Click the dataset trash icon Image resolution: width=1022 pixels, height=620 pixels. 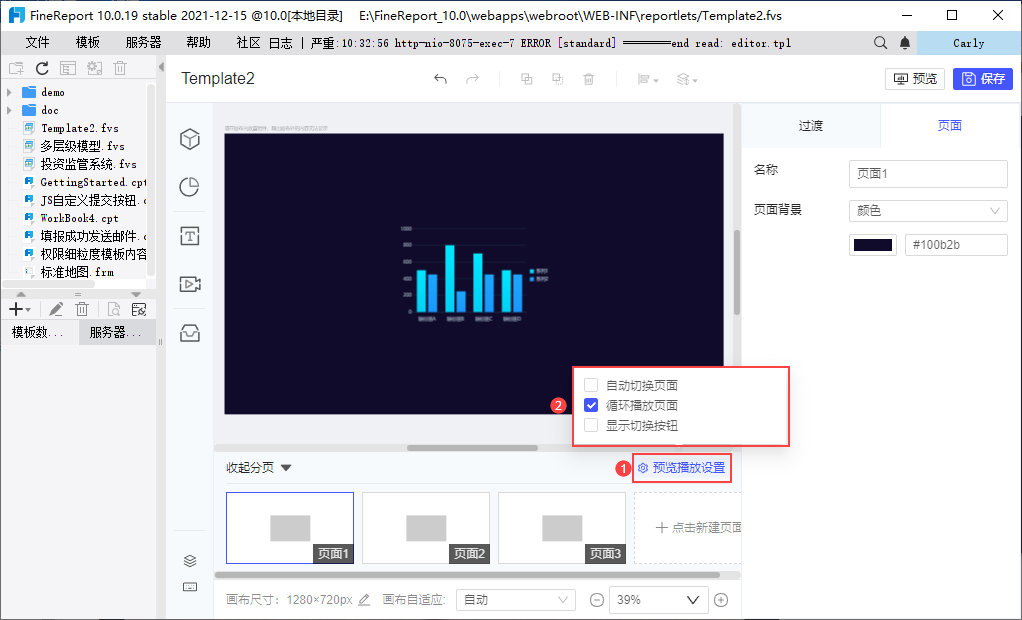pos(82,309)
